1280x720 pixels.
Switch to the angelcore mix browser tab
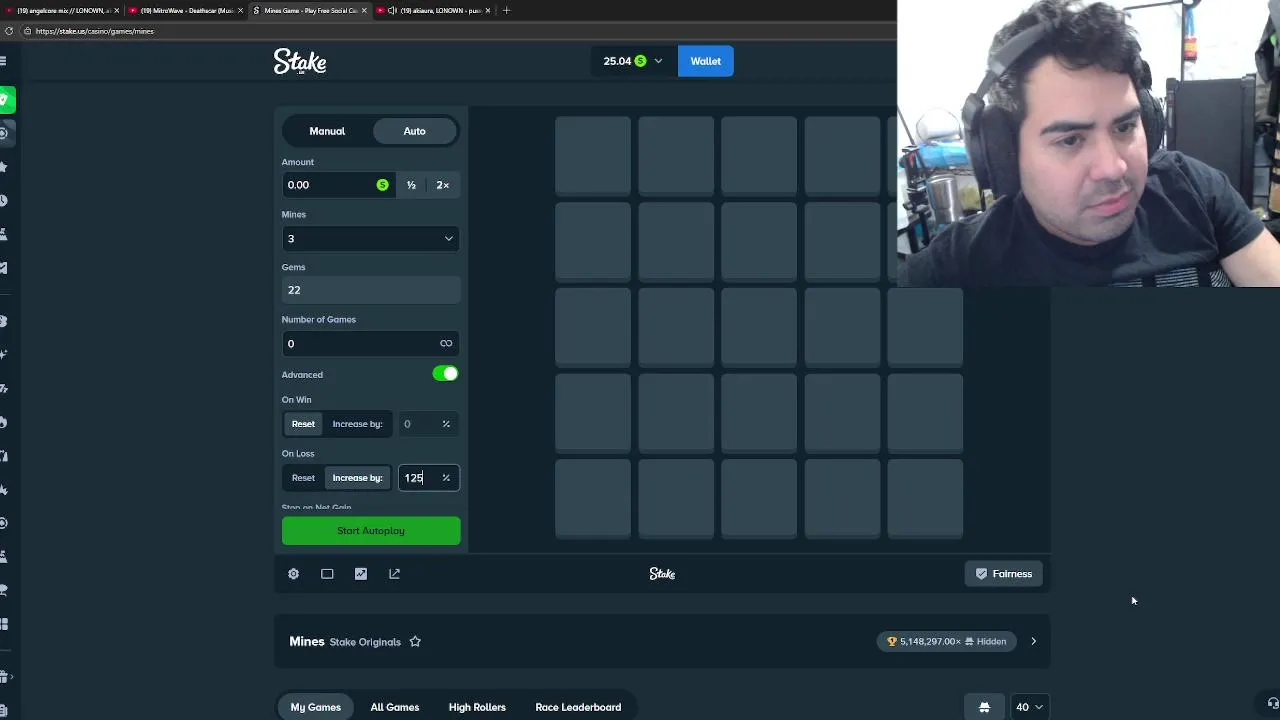click(62, 10)
